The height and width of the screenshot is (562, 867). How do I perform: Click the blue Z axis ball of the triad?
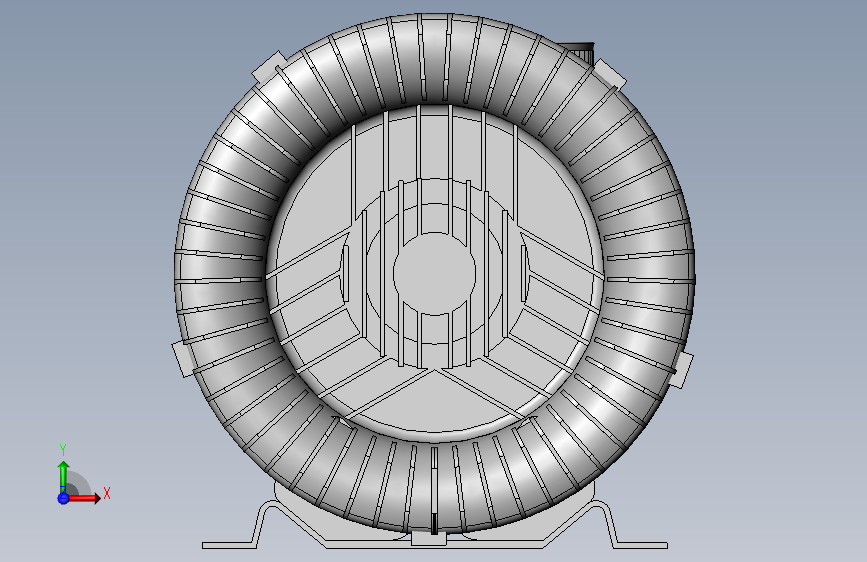click(x=63, y=498)
